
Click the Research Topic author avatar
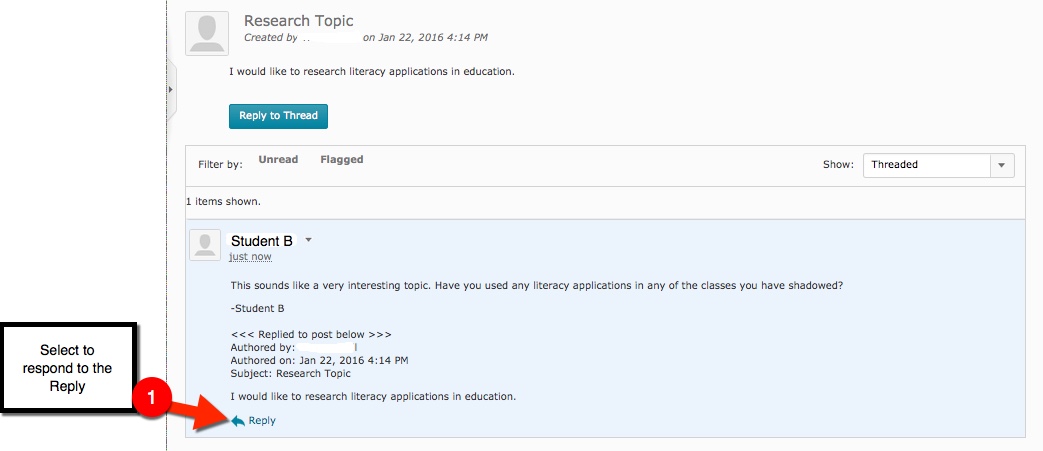(207, 33)
